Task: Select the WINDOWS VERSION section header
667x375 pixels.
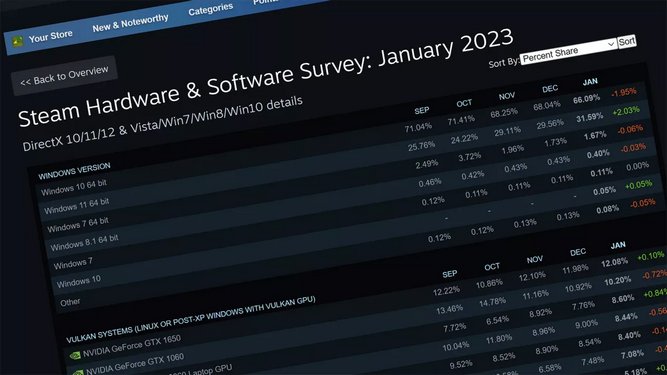Action: pos(74,170)
